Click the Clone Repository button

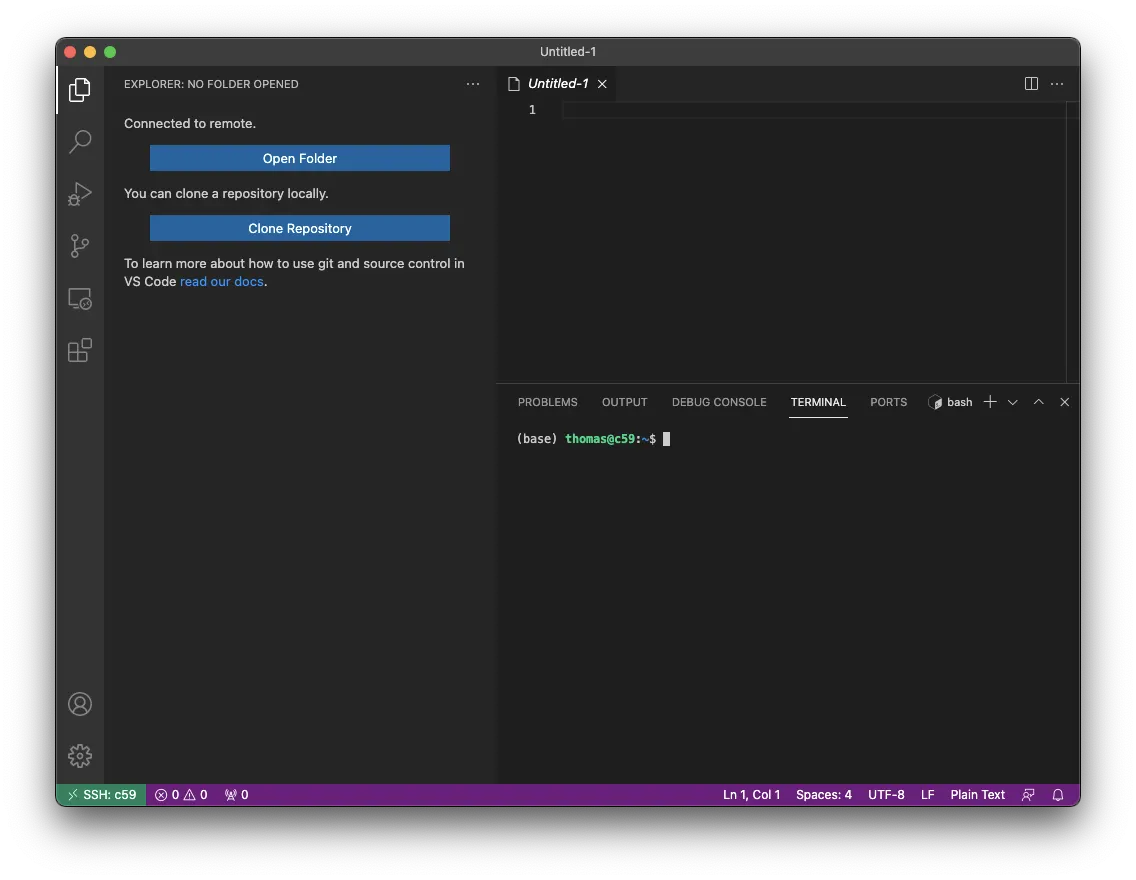pyautogui.click(x=300, y=228)
